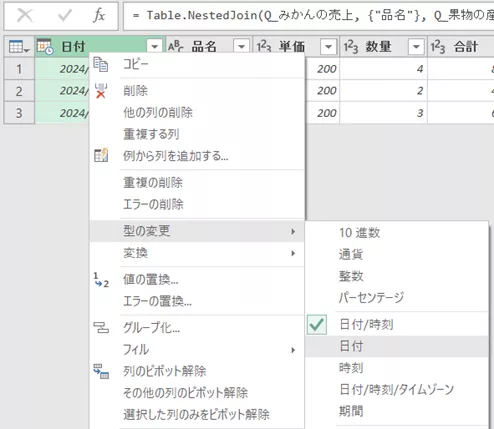The image size is (494, 429).
Task: Click the fx function icon
Action: [x=99, y=15]
